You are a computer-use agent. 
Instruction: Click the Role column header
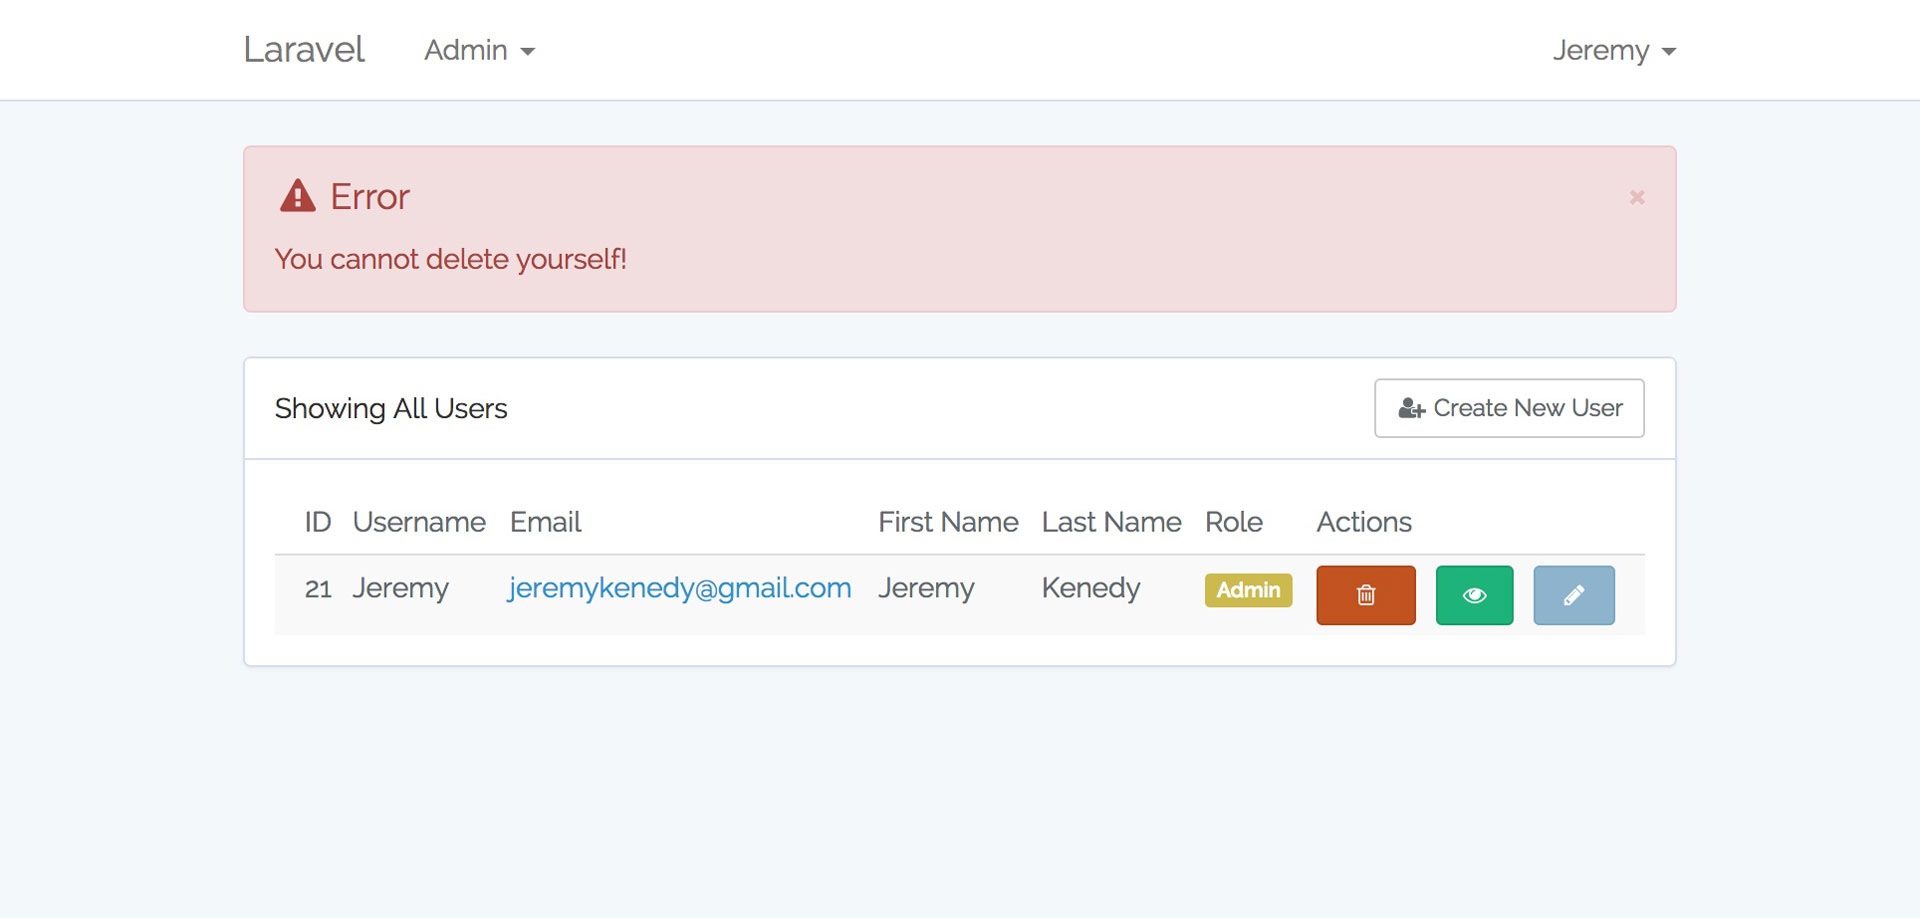1233,522
